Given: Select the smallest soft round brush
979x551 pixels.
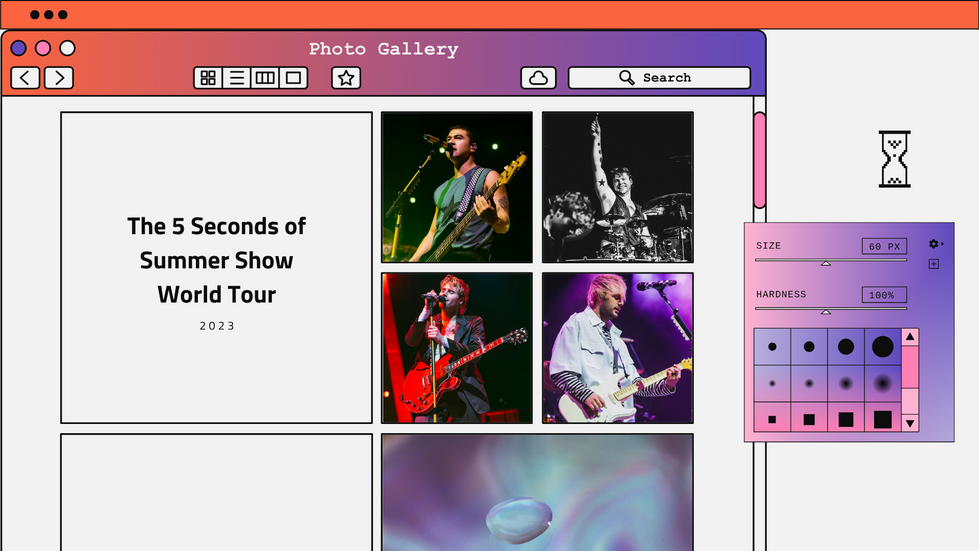Looking at the screenshot, I should point(772,383).
